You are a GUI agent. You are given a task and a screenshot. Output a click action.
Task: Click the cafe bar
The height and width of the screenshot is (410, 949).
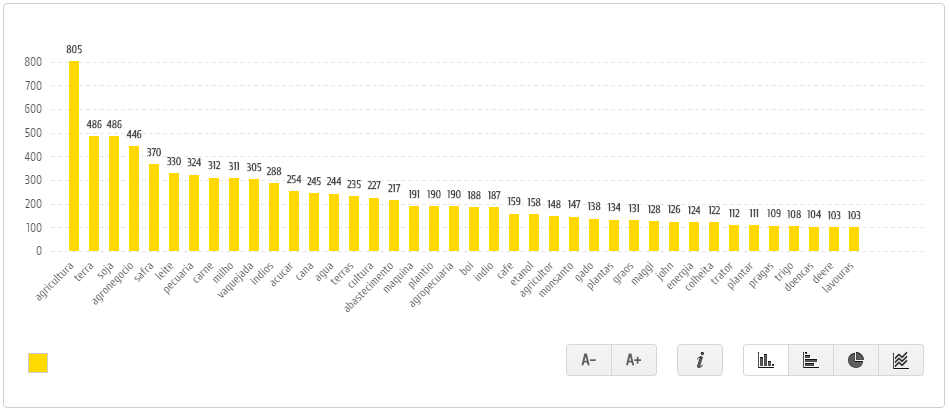click(x=514, y=233)
